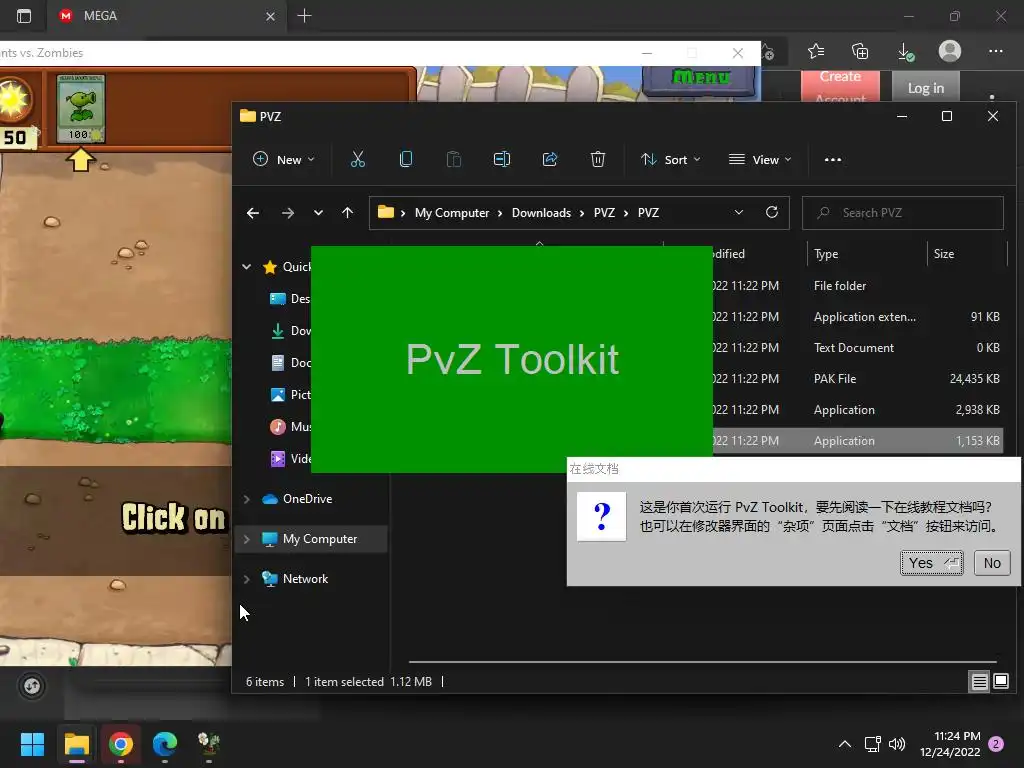The width and height of the screenshot is (1024, 768).
Task: Refresh the PVZ folder view
Action: pos(772,213)
